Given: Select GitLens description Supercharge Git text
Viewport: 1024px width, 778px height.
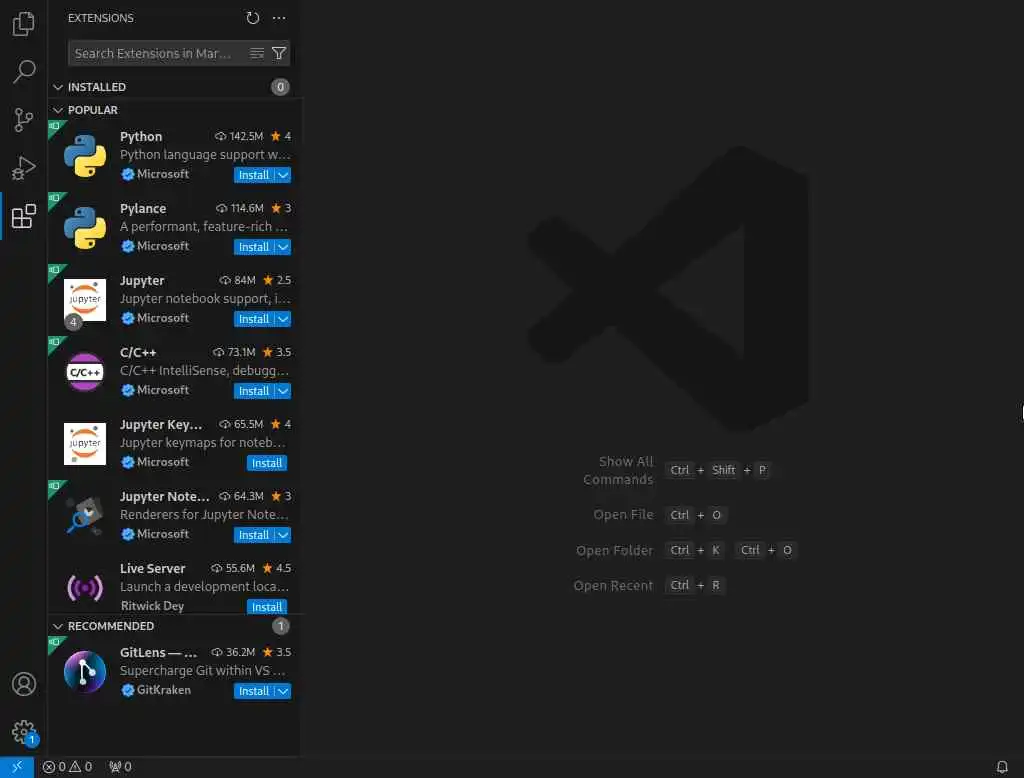Looking at the screenshot, I should tap(202, 671).
